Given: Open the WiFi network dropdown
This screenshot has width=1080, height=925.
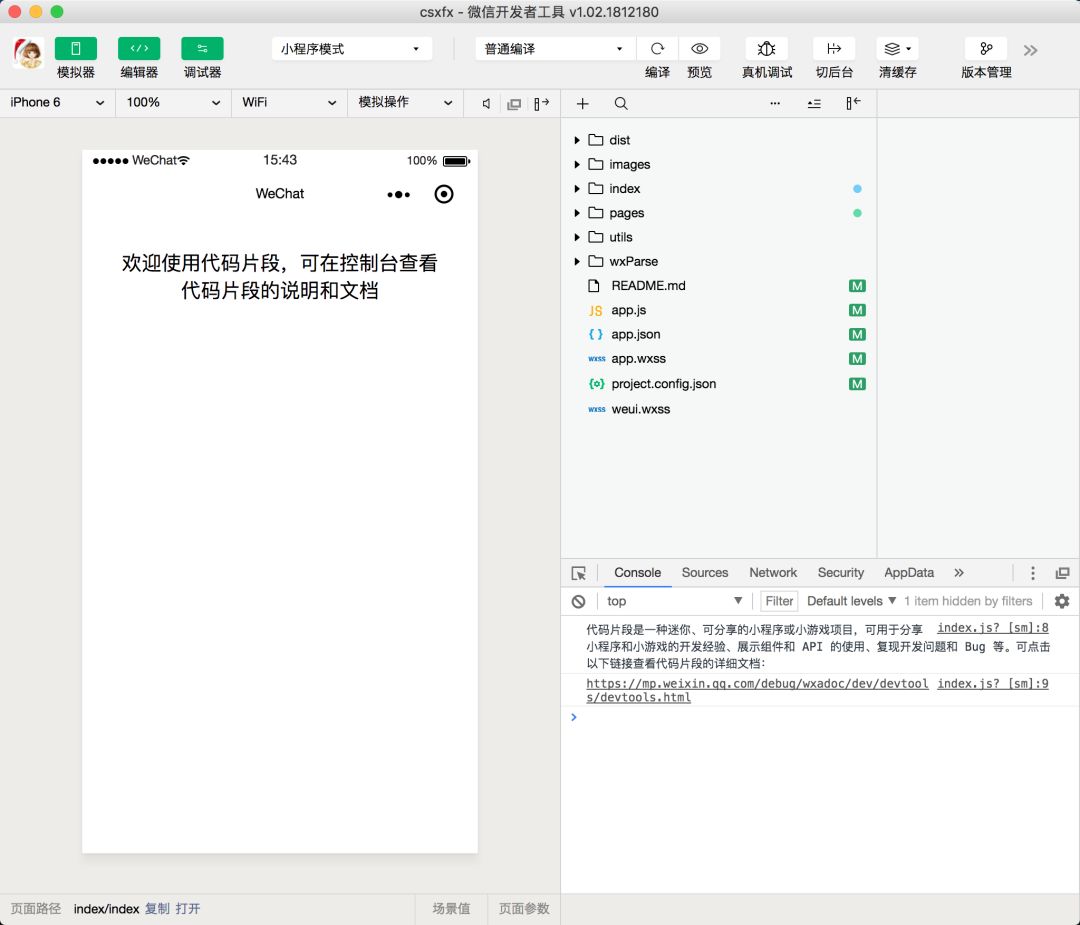Looking at the screenshot, I should point(289,103).
